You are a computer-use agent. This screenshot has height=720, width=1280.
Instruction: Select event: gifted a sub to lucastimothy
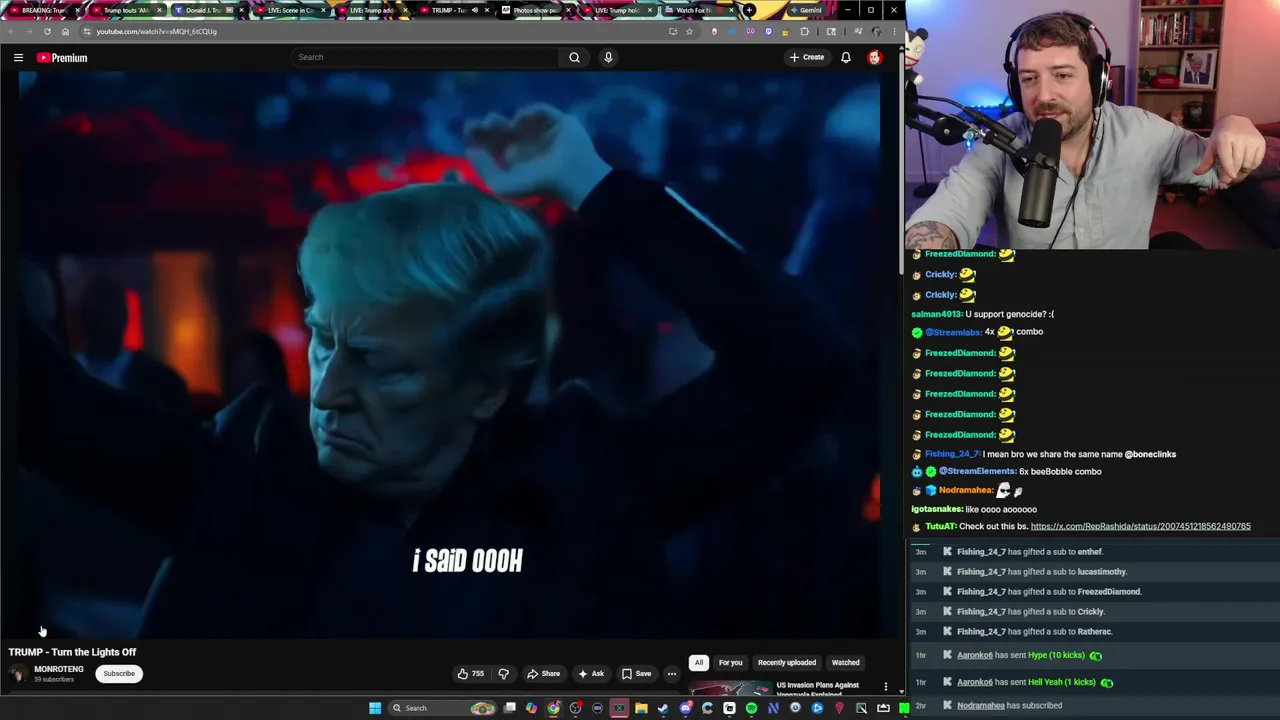tap(1093, 572)
